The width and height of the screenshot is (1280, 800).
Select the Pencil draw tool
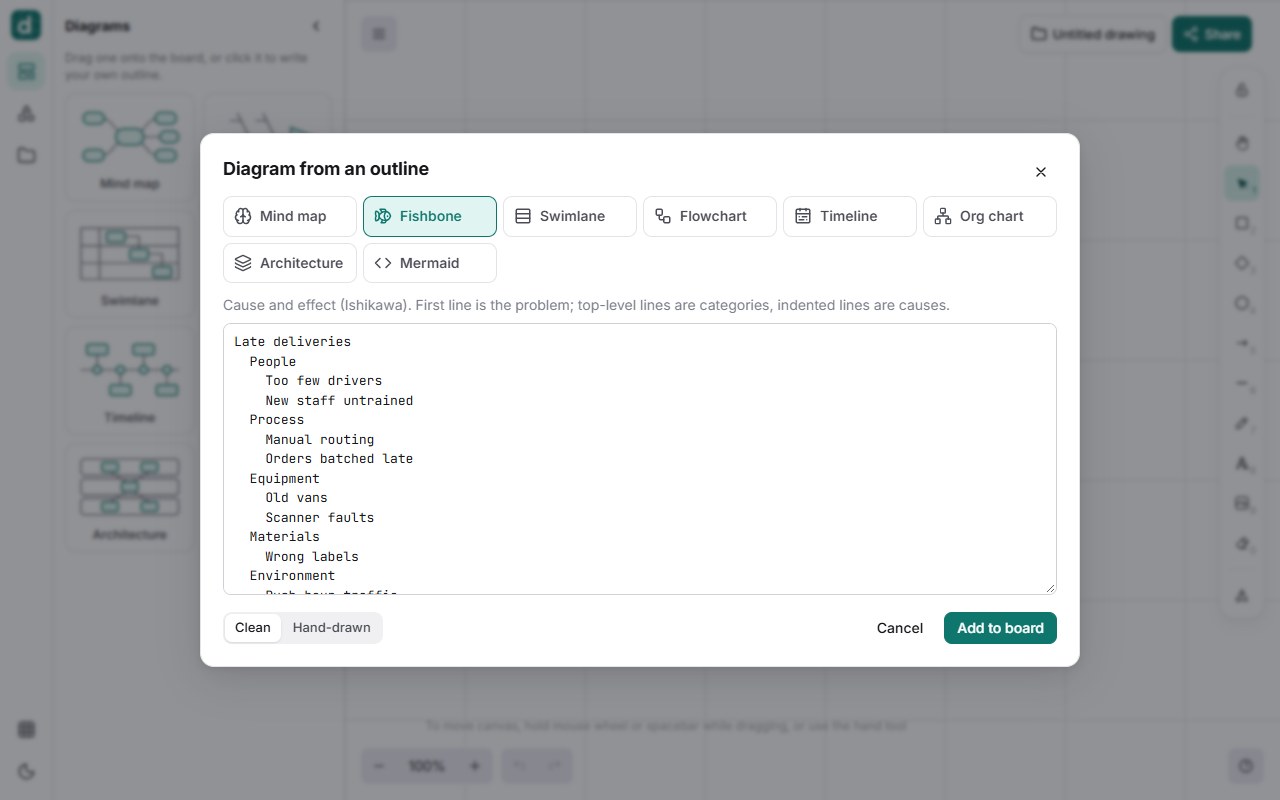(1242, 423)
